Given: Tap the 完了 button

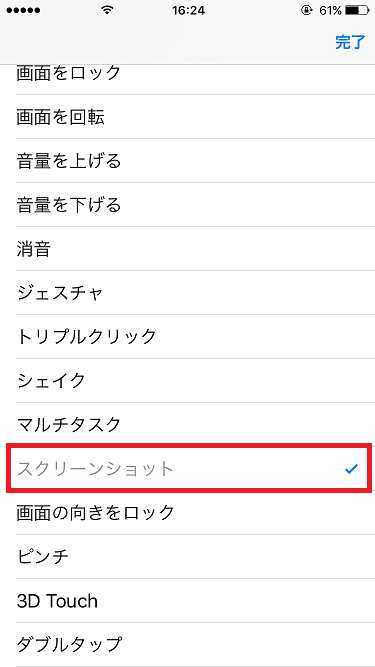Looking at the screenshot, I should [350, 43].
